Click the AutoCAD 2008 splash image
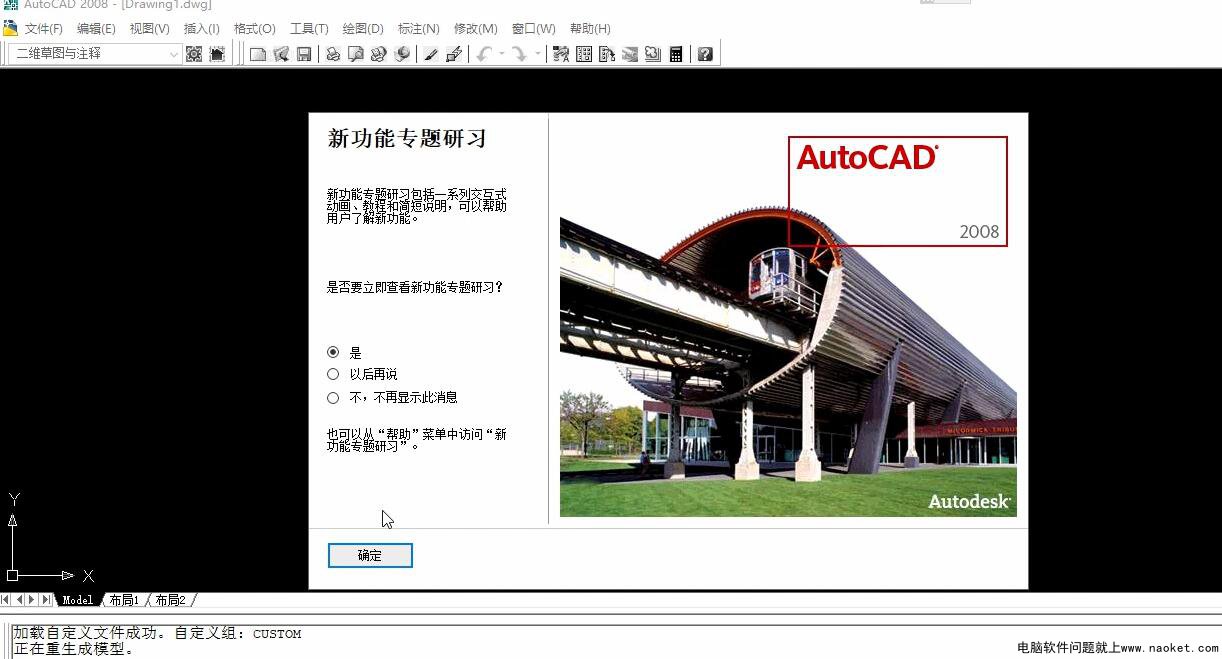Image resolution: width=1222 pixels, height=659 pixels. pyautogui.click(x=788, y=319)
